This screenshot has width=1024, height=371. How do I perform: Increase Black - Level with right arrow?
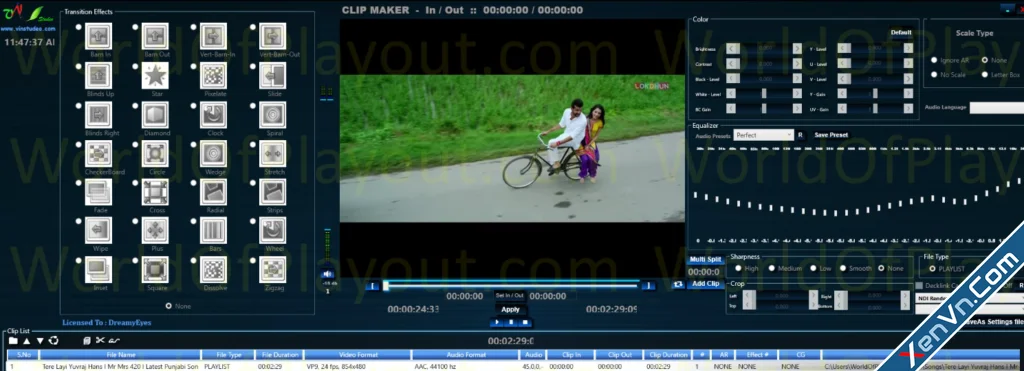(797, 78)
